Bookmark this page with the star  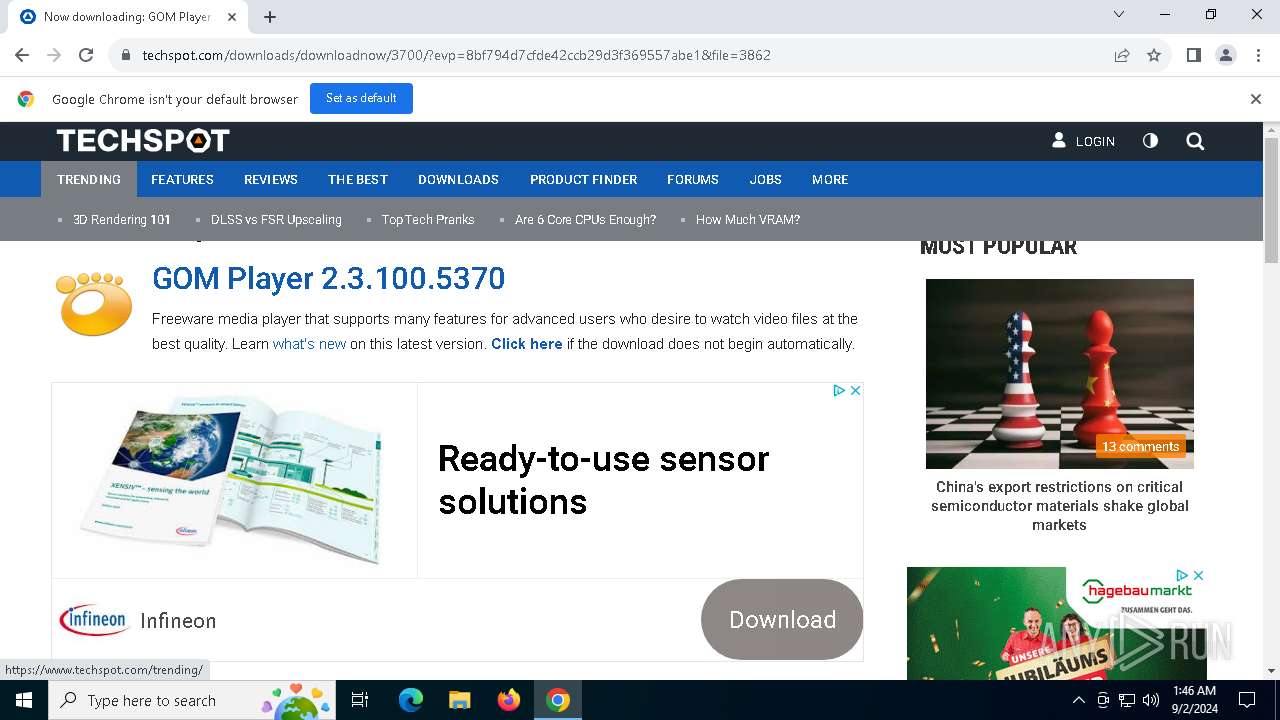tap(1154, 55)
